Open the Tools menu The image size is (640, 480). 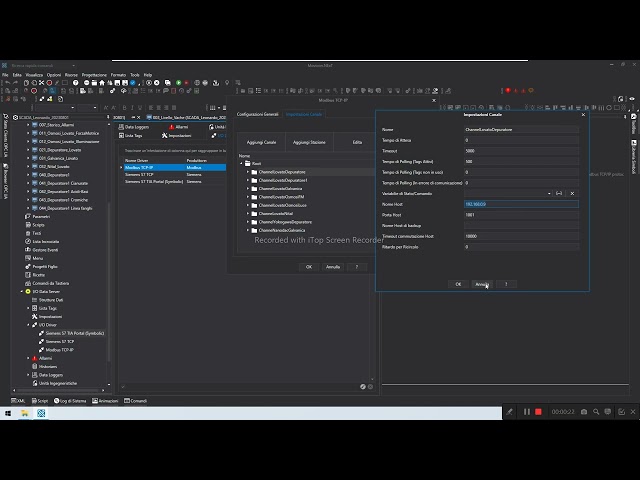tap(135, 75)
